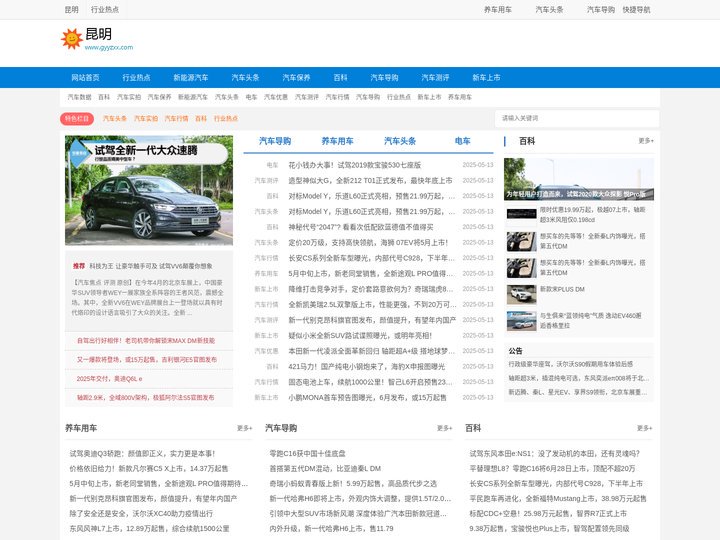720x540 pixels.
Task: Open the recommended article 科技为王 让豪华触手可及
Action: tap(151, 266)
